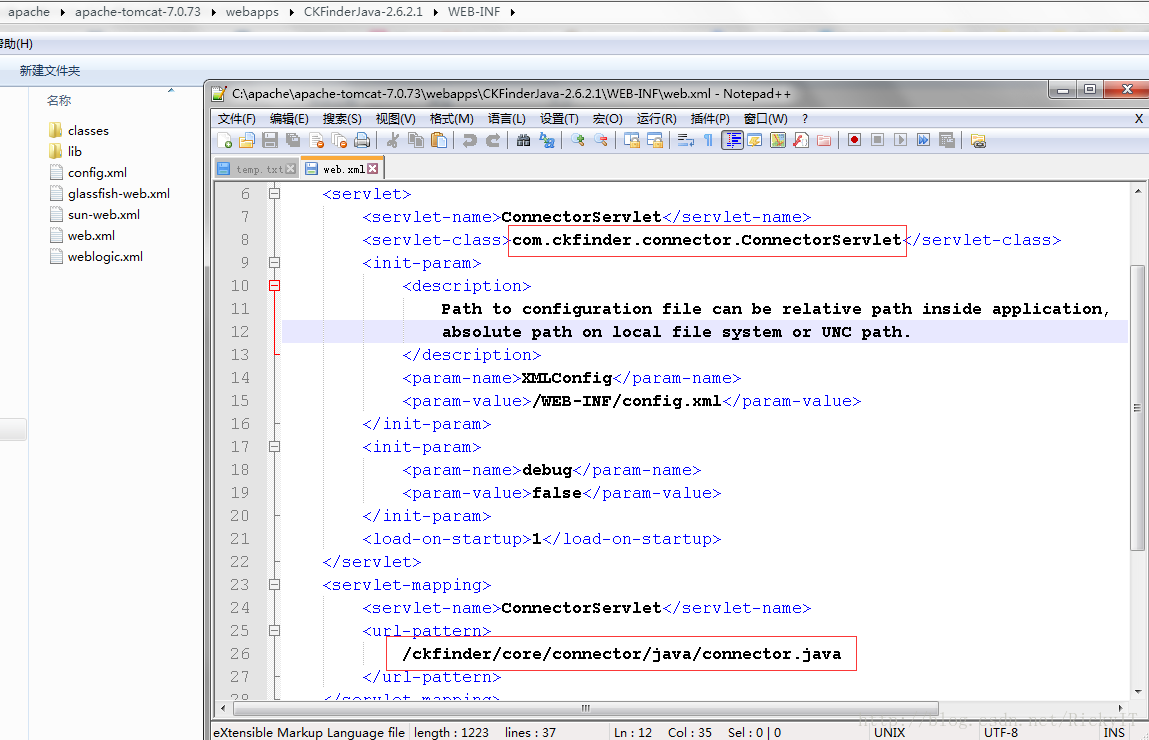Click the Replace toolbar icon
Viewport: 1149px width, 740px height.
click(547, 141)
